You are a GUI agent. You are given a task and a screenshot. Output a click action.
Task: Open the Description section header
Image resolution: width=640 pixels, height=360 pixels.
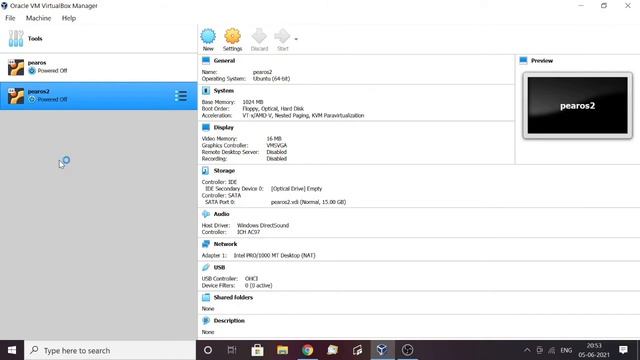click(229, 320)
